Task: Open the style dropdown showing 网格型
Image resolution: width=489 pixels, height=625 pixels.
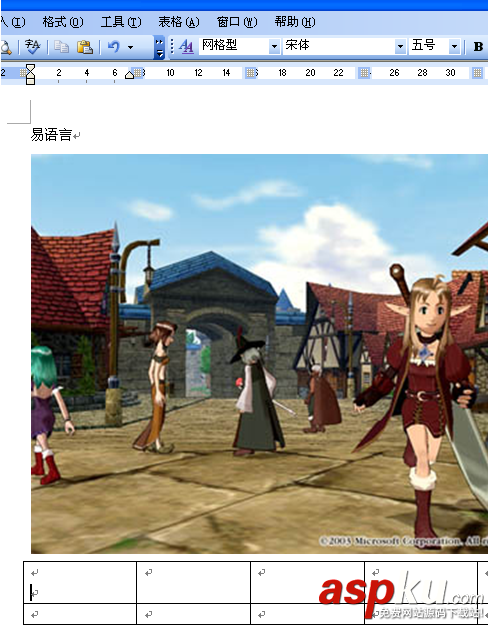Action: click(x=274, y=47)
